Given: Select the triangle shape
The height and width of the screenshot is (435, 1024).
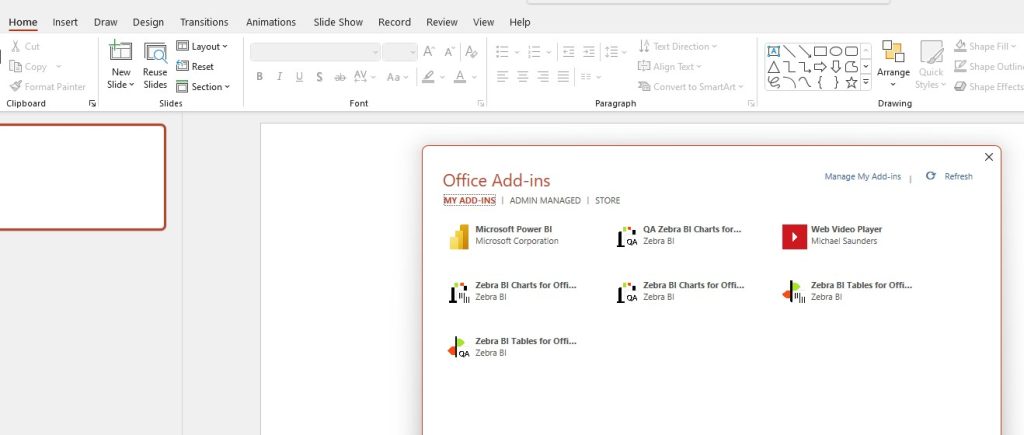Looking at the screenshot, I should (773, 67).
